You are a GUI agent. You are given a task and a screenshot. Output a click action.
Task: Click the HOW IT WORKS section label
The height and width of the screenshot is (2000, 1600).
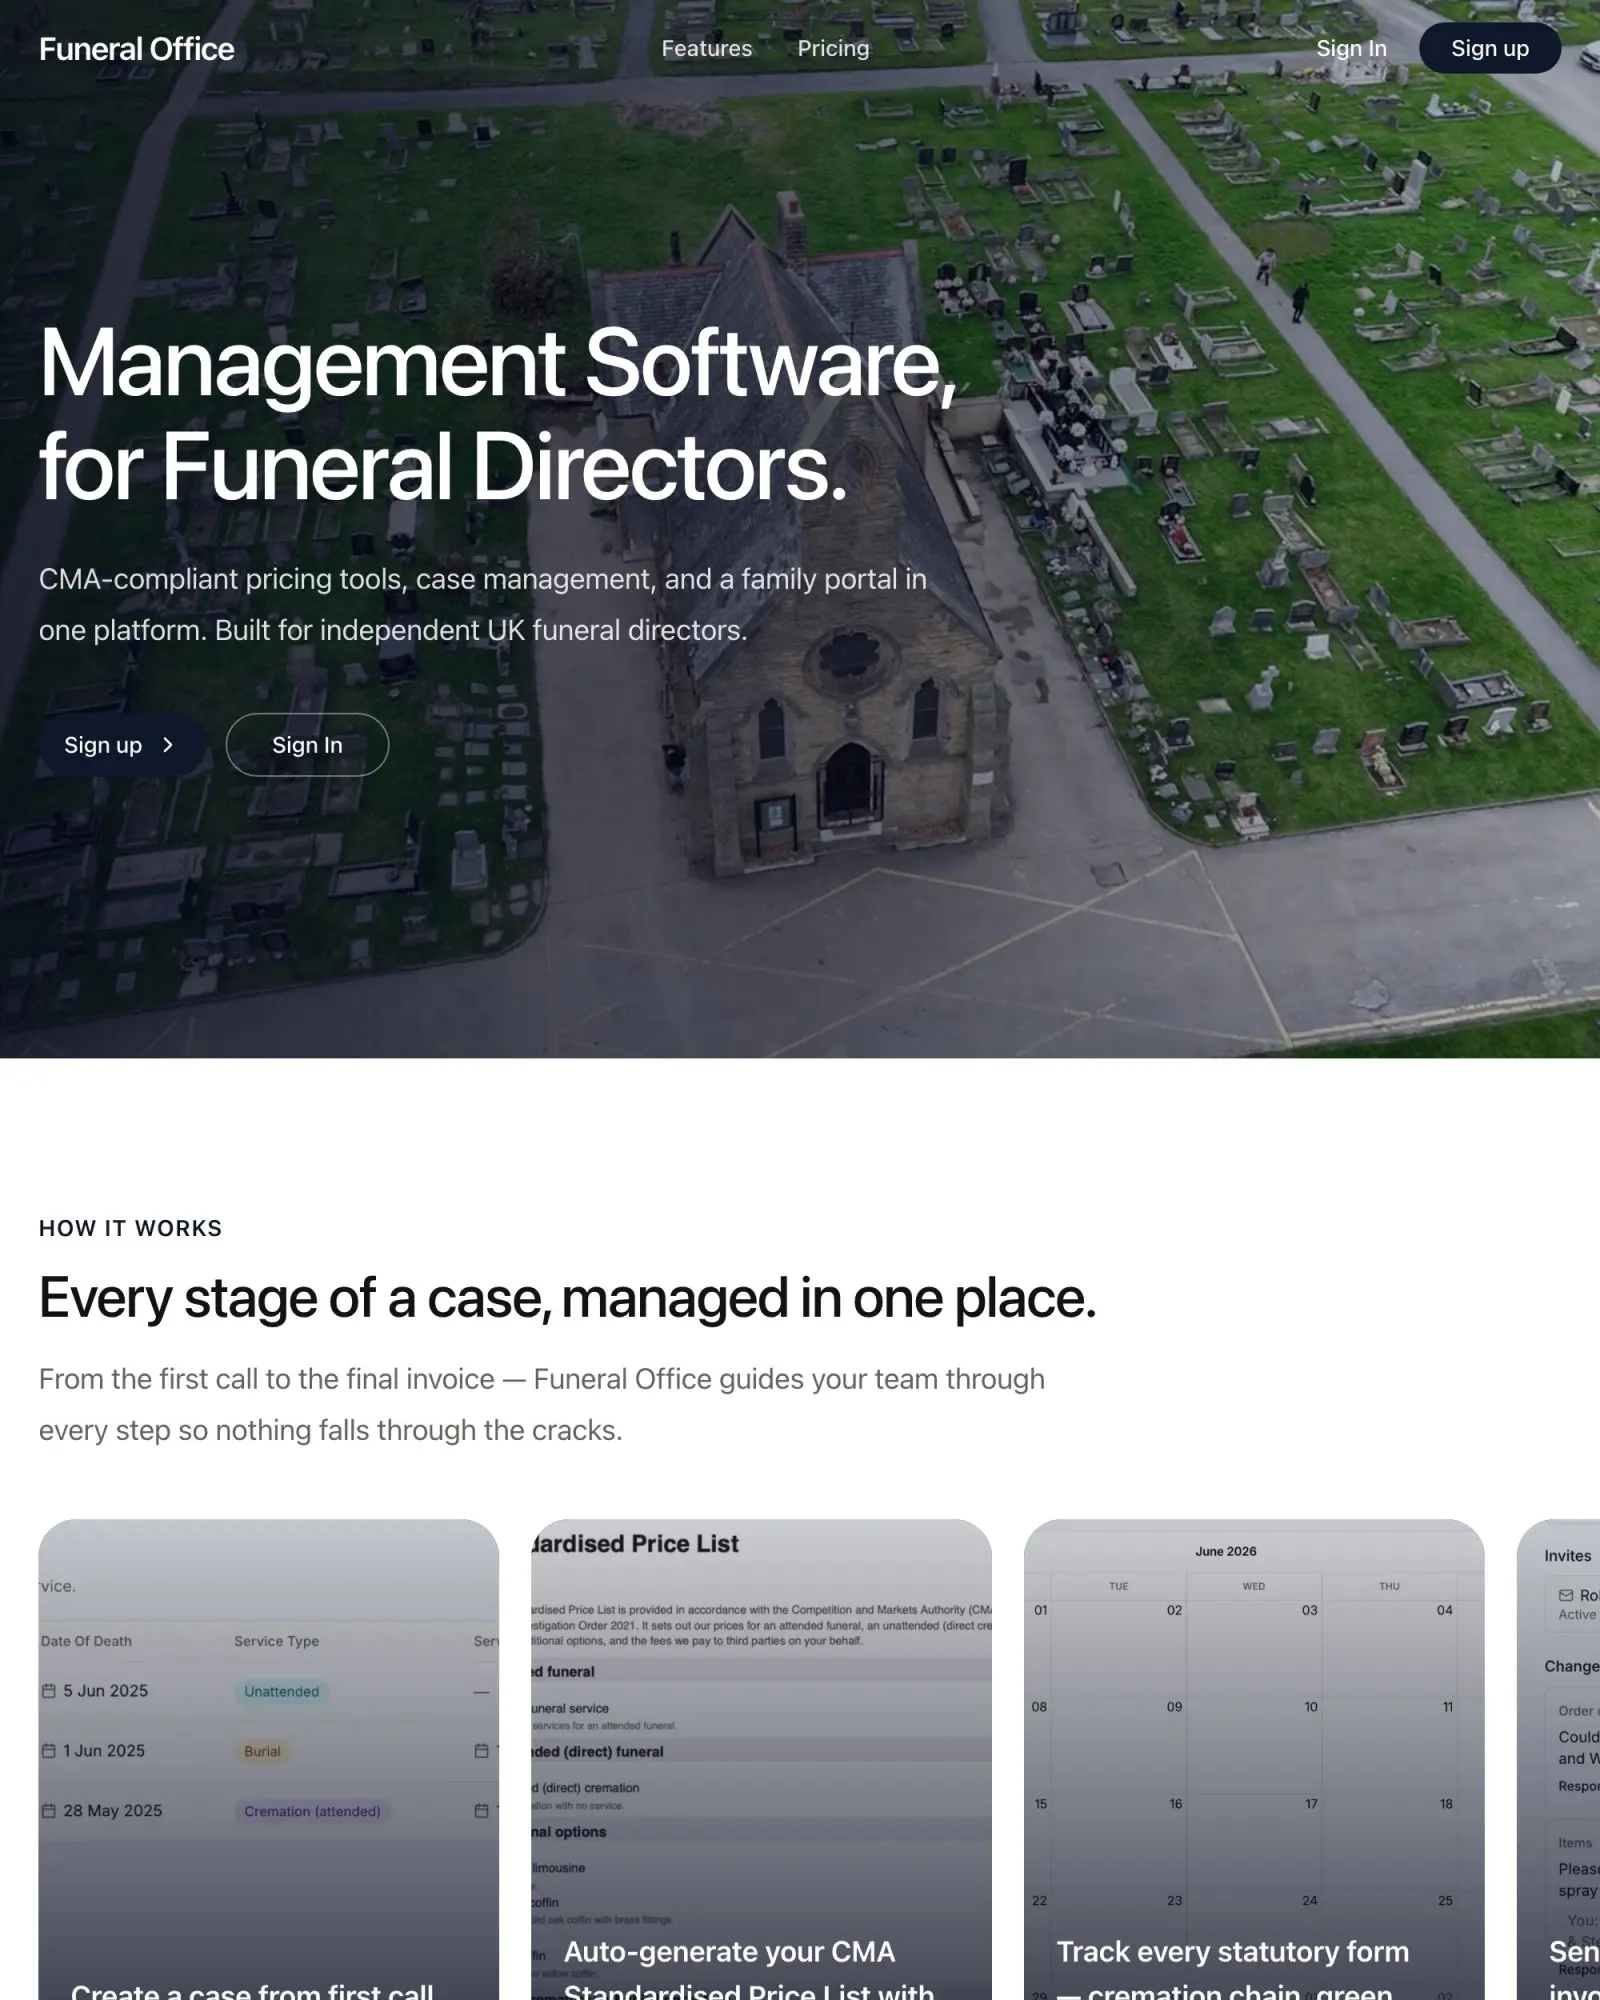130,1228
